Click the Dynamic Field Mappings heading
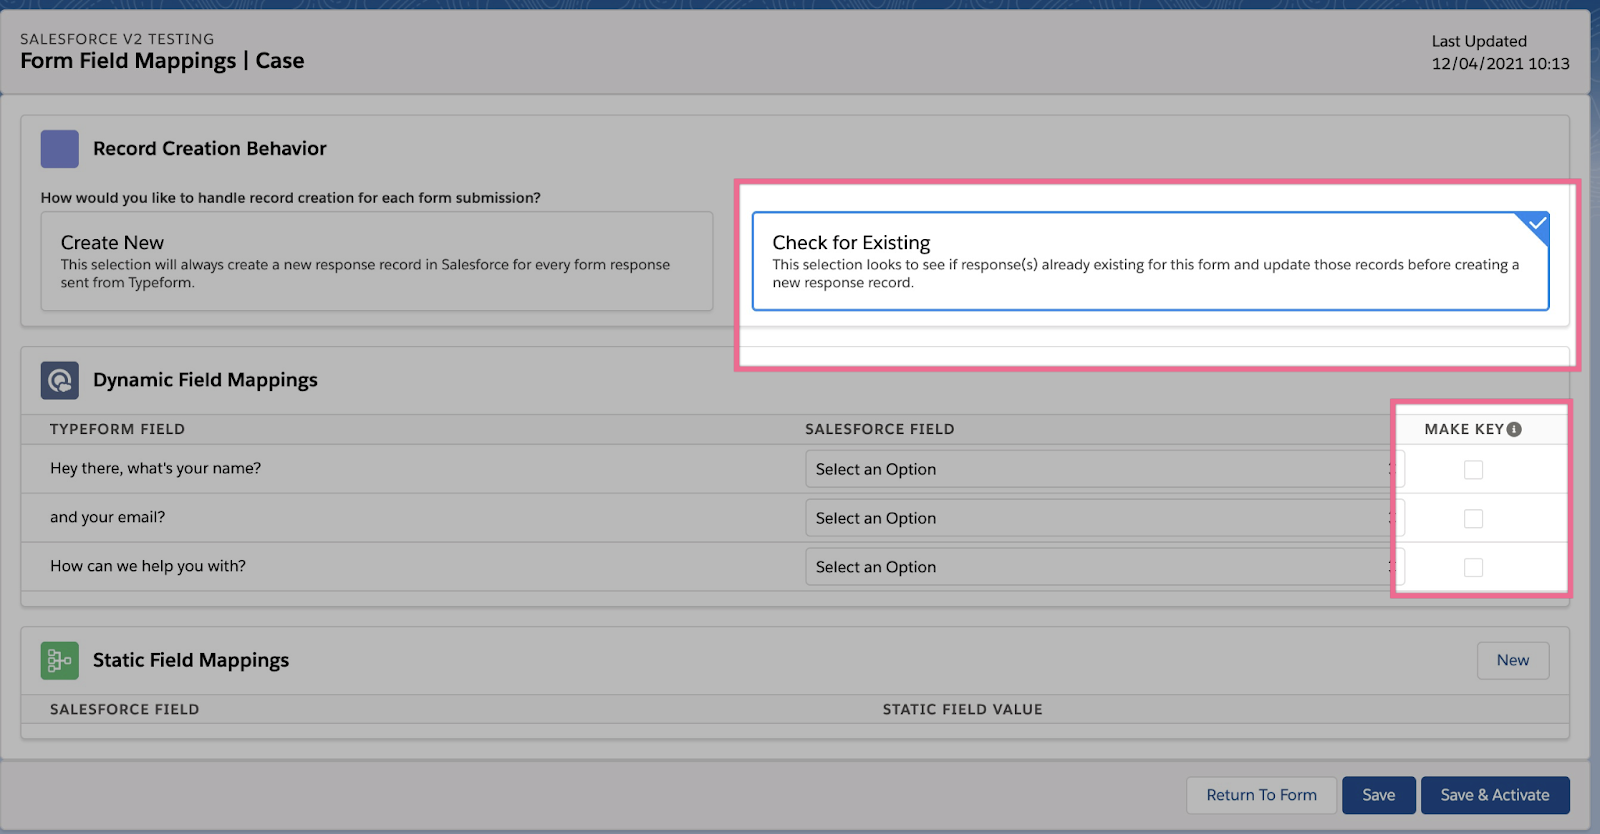The image size is (1600, 834). pyautogui.click(x=205, y=380)
